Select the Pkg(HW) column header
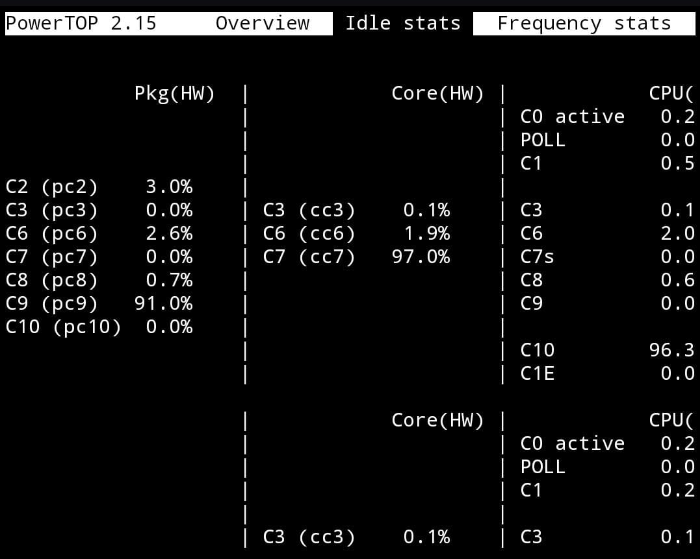The height and width of the screenshot is (559, 700). [x=175, y=94]
